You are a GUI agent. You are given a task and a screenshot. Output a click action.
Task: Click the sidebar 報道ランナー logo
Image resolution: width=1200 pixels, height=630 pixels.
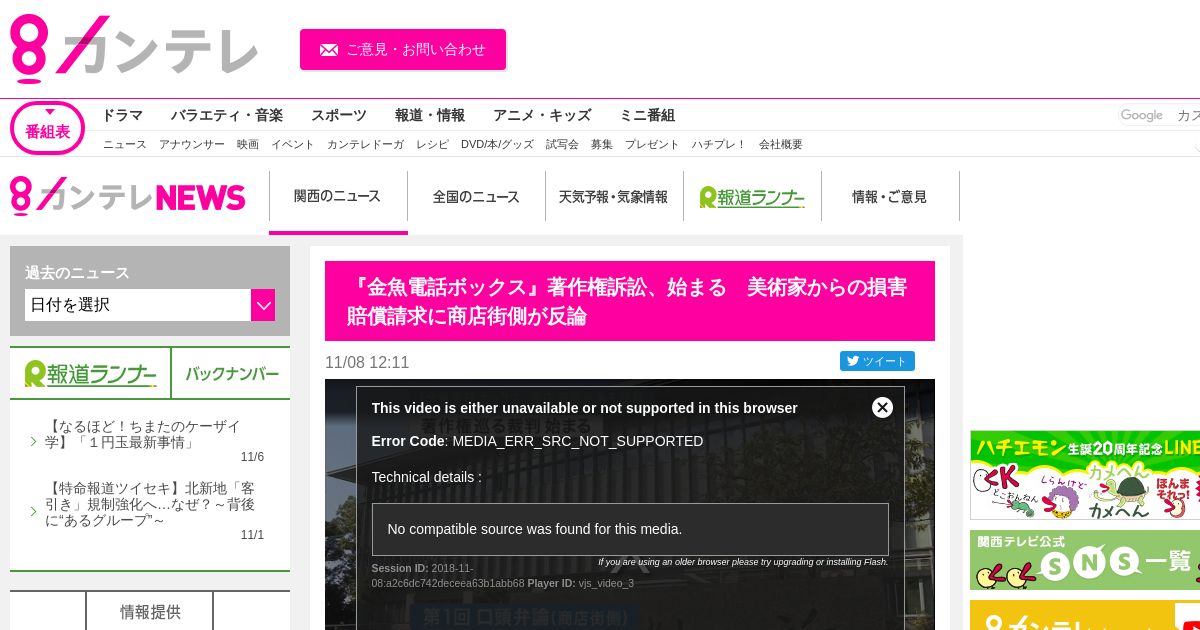pyautogui.click(x=90, y=374)
